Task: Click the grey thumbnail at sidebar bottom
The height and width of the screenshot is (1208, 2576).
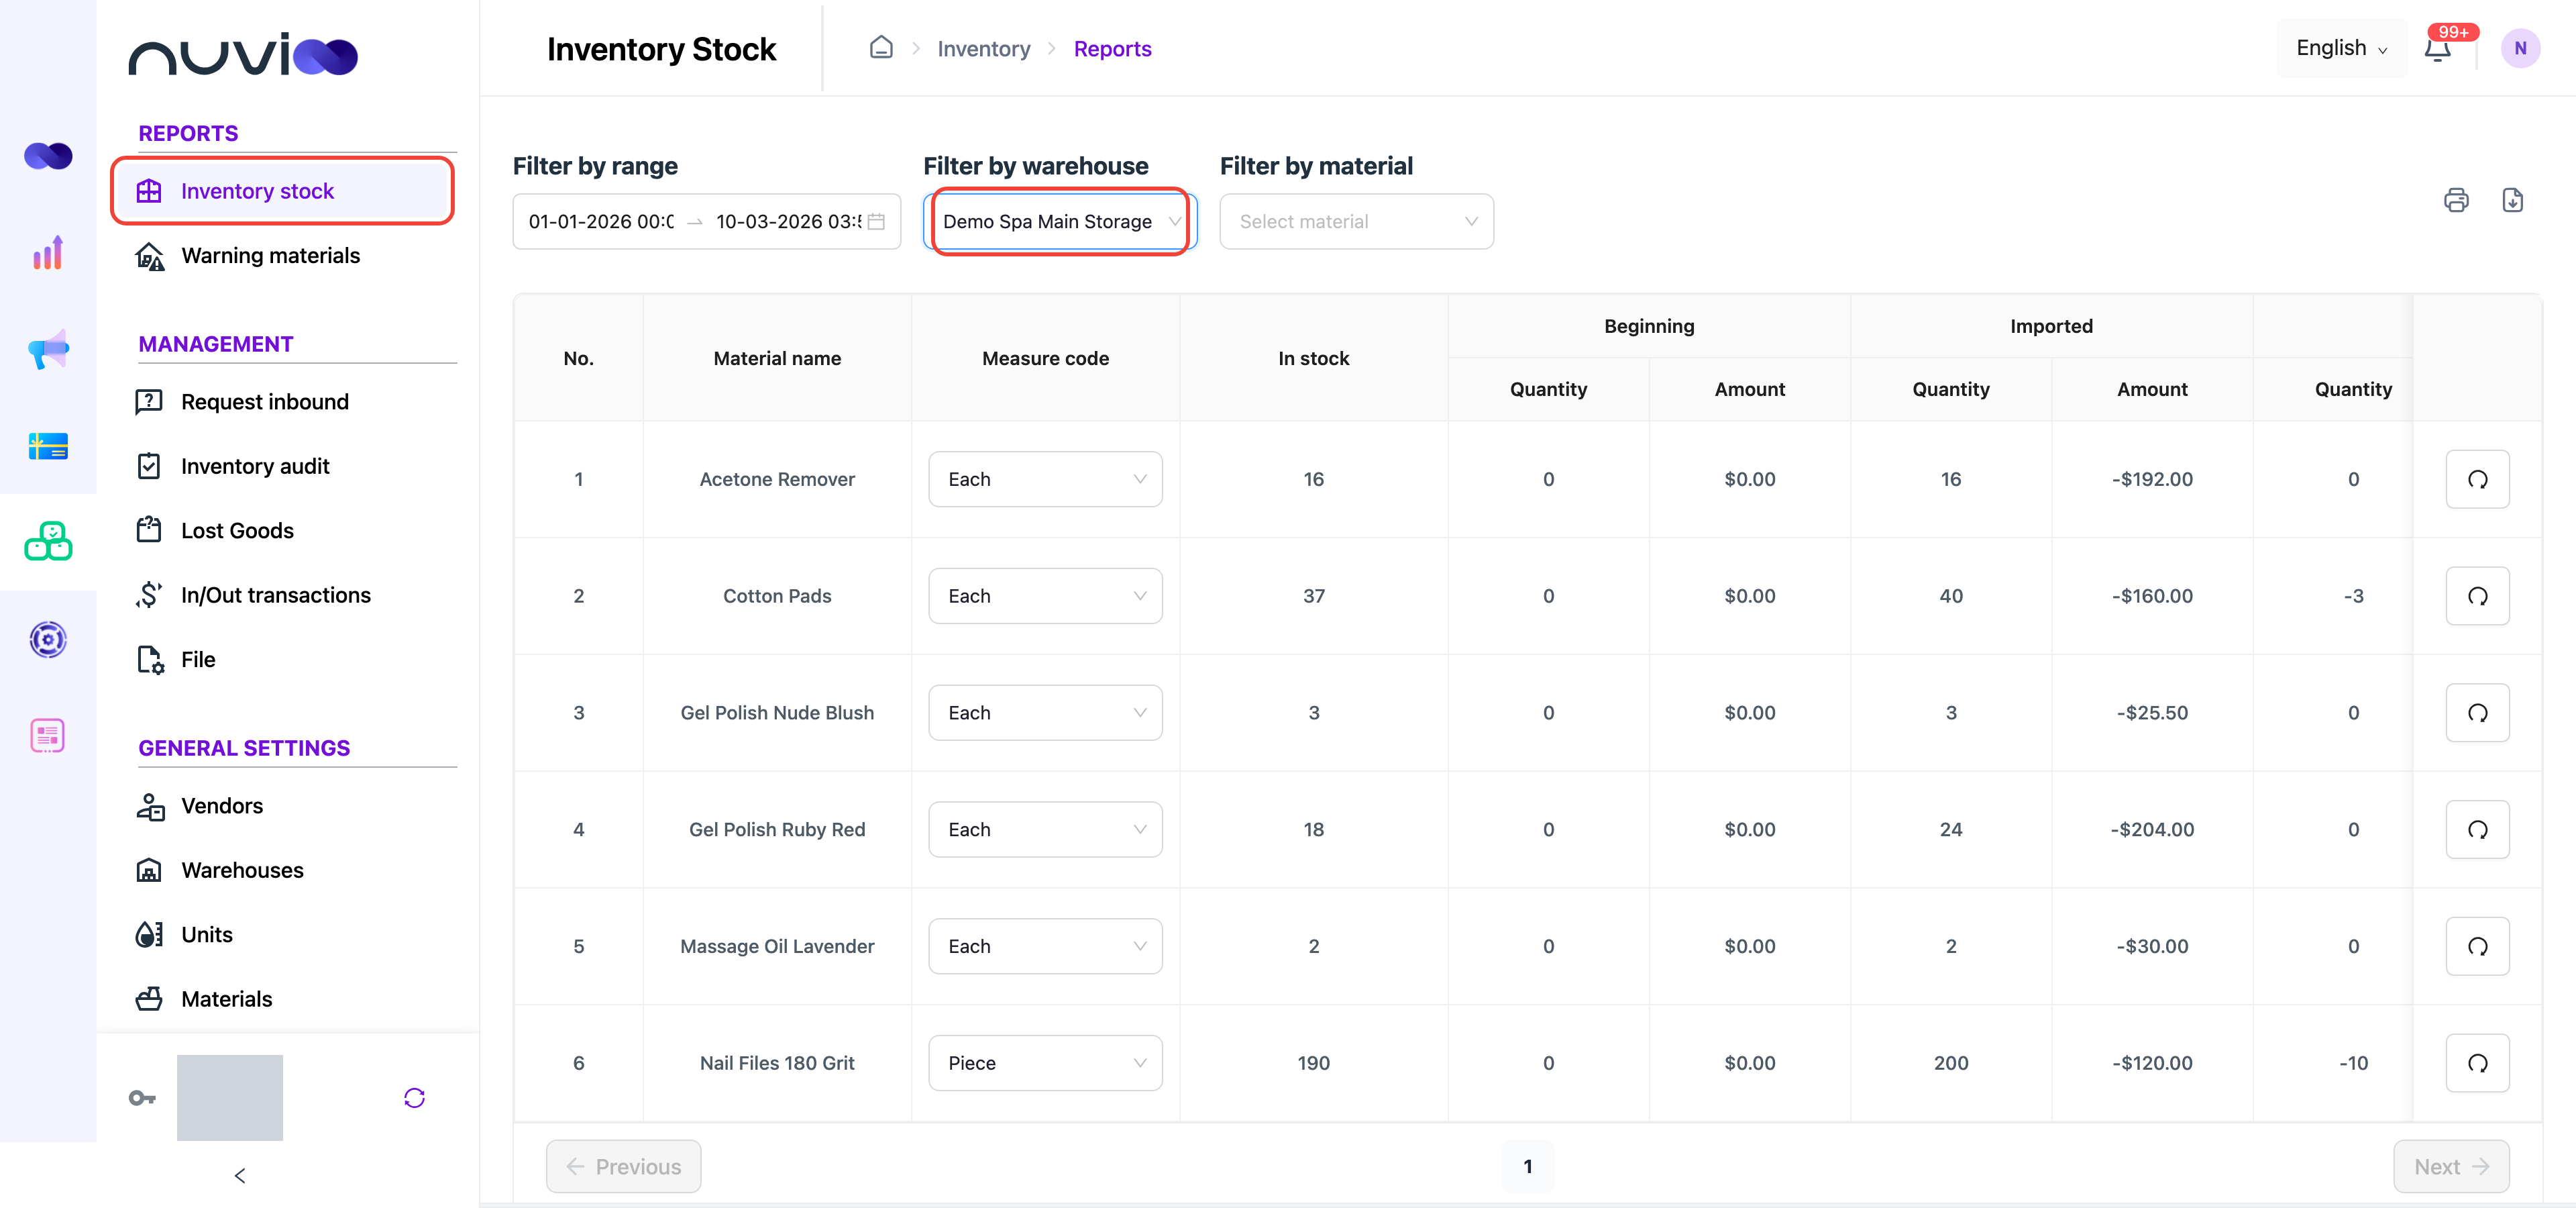Action: [230, 1098]
